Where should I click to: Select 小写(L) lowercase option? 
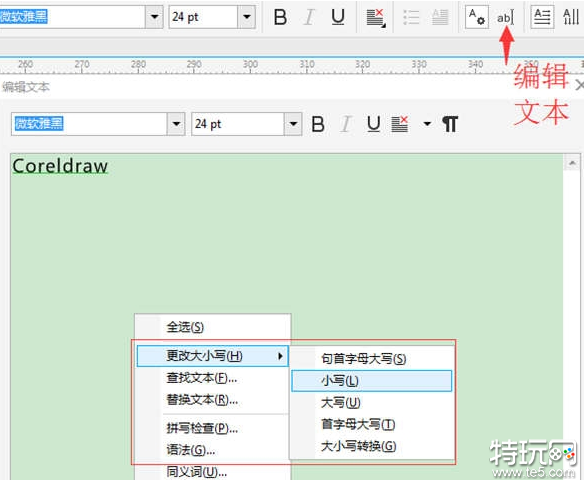point(372,380)
